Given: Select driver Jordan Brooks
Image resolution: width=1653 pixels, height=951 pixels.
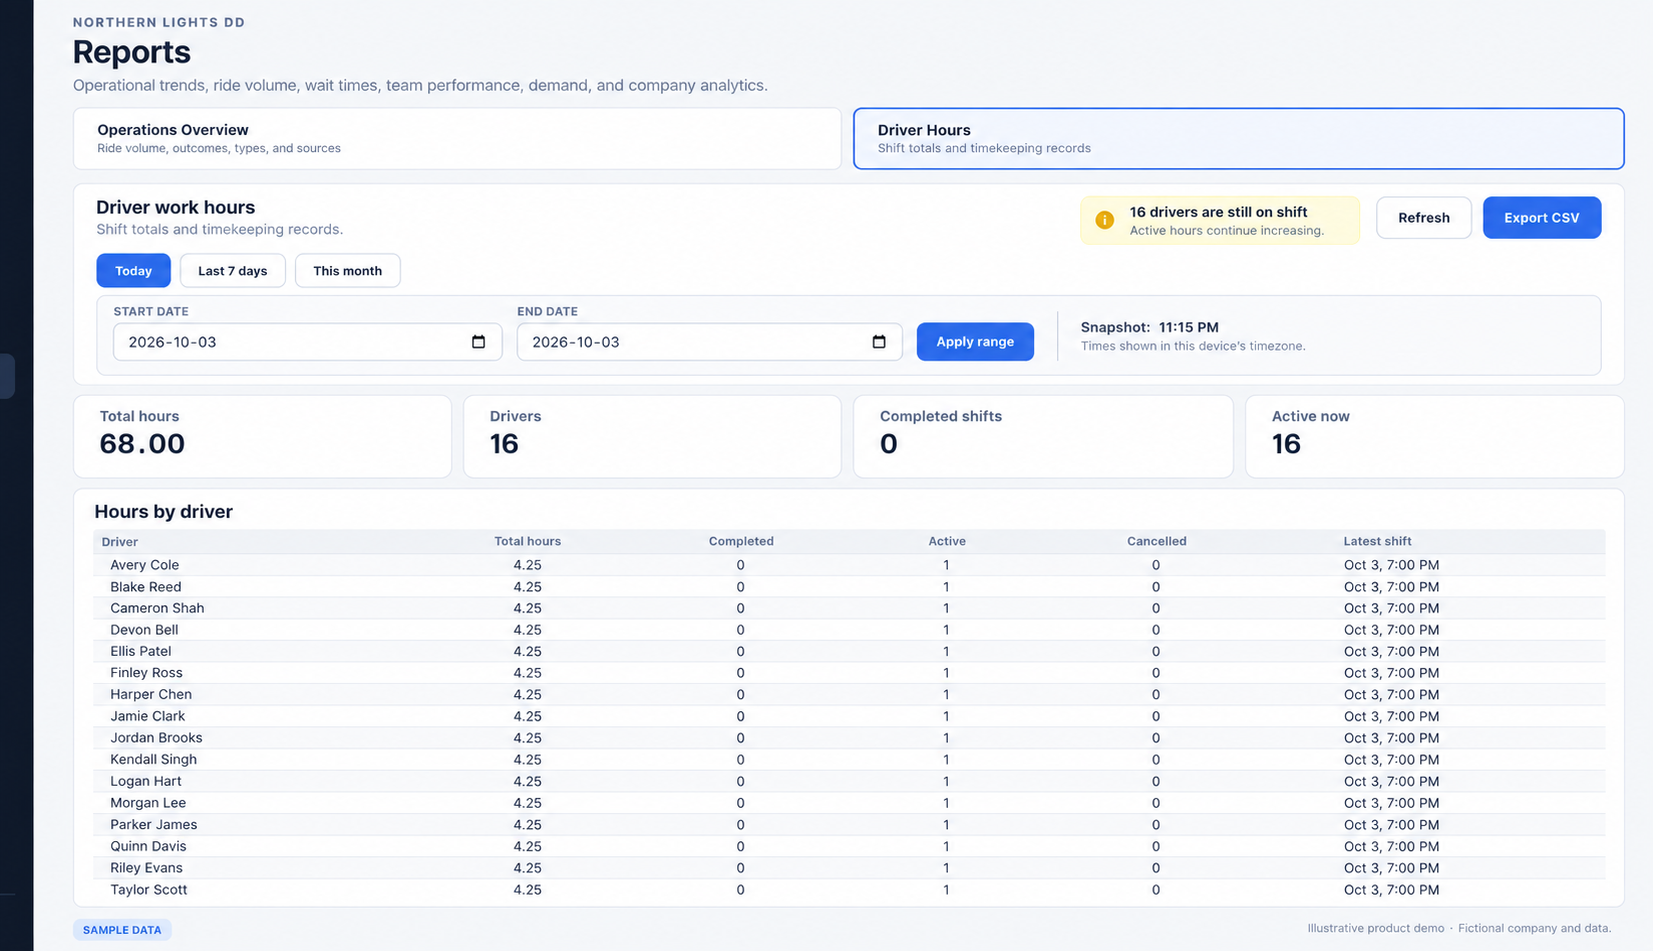Looking at the screenshot, I should pos(849,738).
